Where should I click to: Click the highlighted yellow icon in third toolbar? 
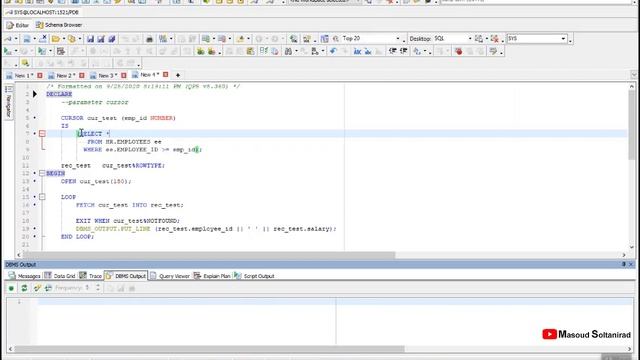coord(25,63)
